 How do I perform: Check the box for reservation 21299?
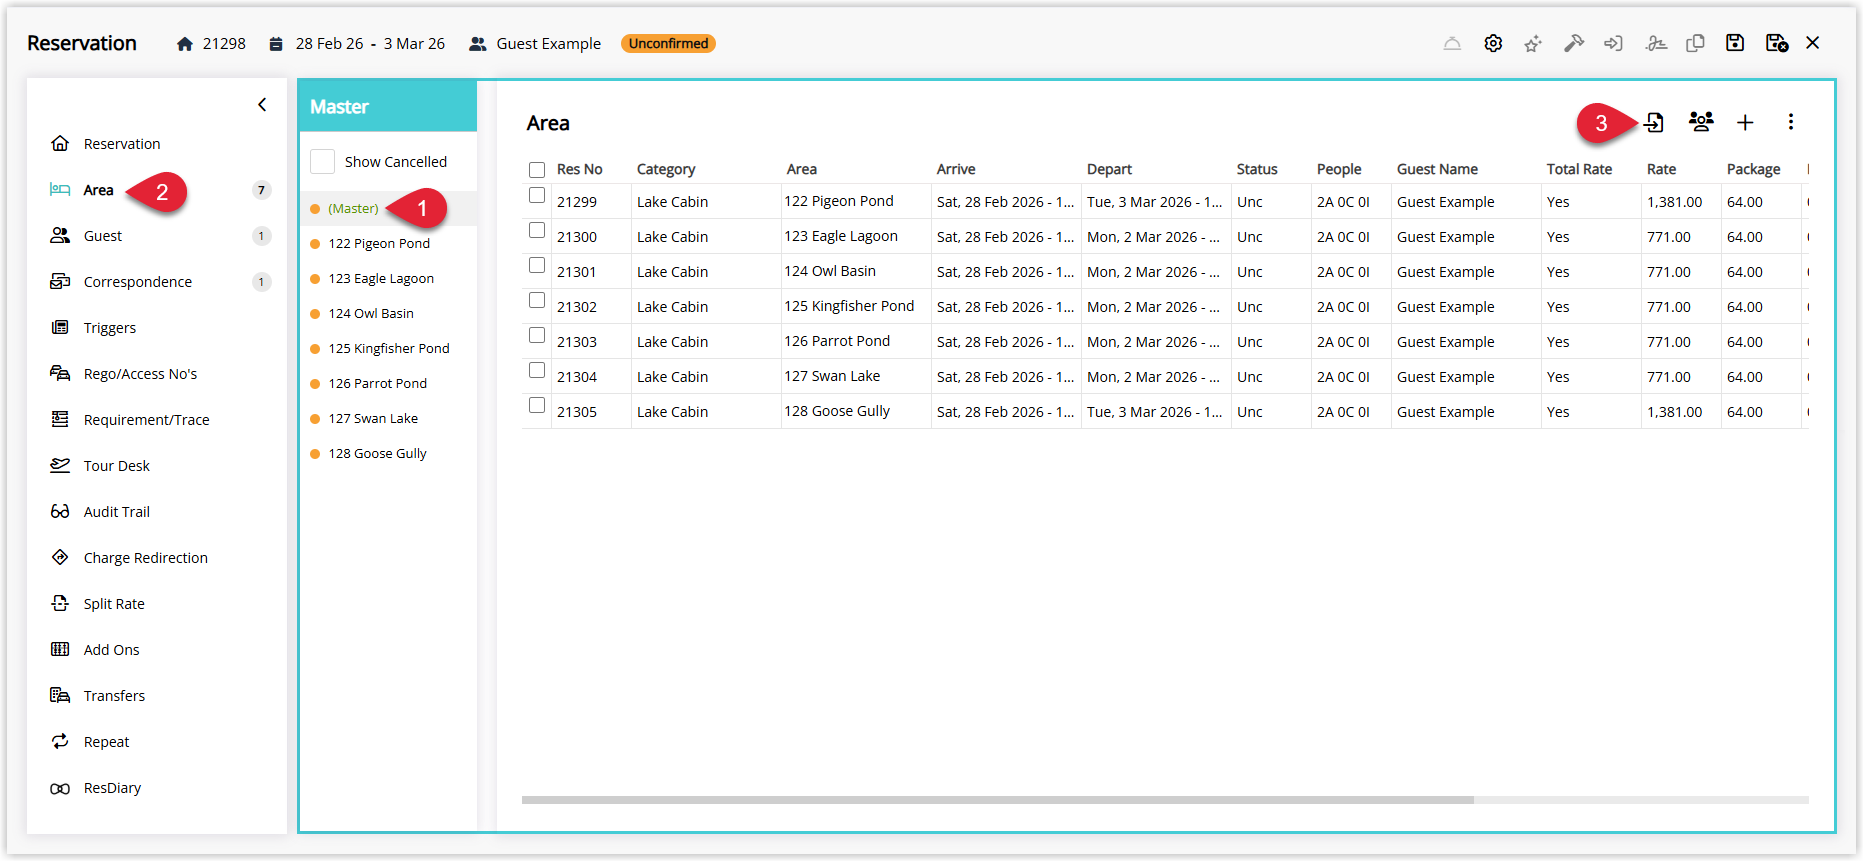[537, 196]
